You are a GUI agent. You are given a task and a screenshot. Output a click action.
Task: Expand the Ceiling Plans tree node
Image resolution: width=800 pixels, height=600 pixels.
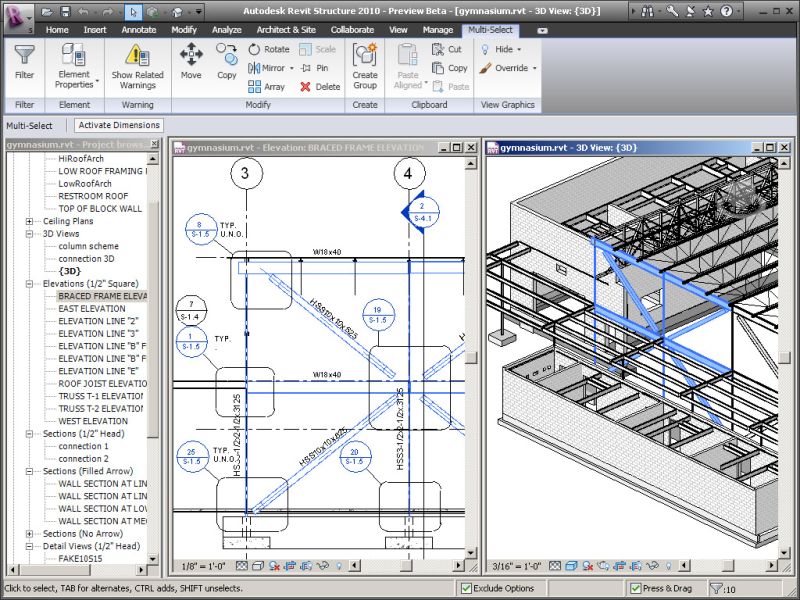[30, 221]
